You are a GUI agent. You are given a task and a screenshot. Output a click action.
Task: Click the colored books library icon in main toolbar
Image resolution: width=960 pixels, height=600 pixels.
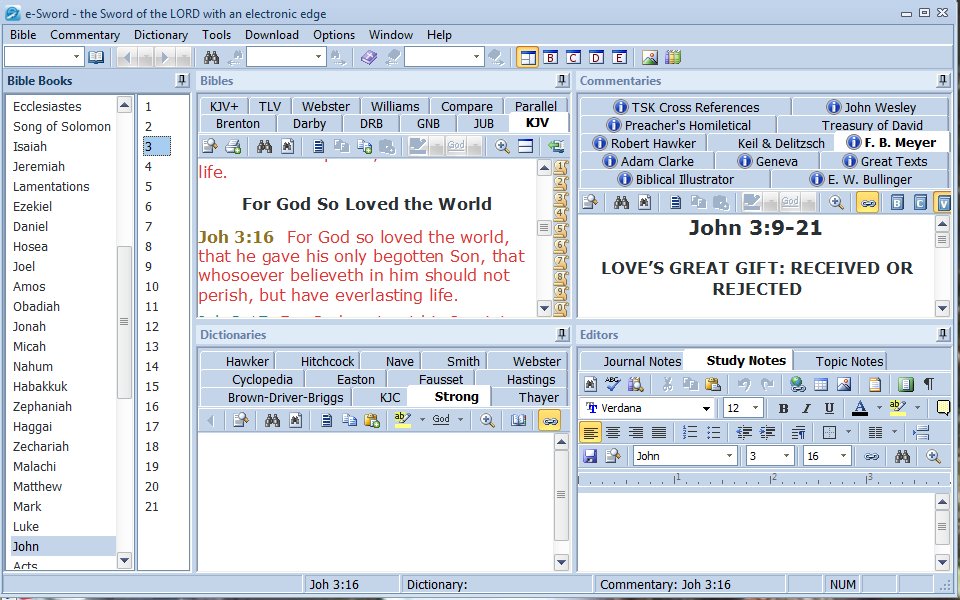673,58
